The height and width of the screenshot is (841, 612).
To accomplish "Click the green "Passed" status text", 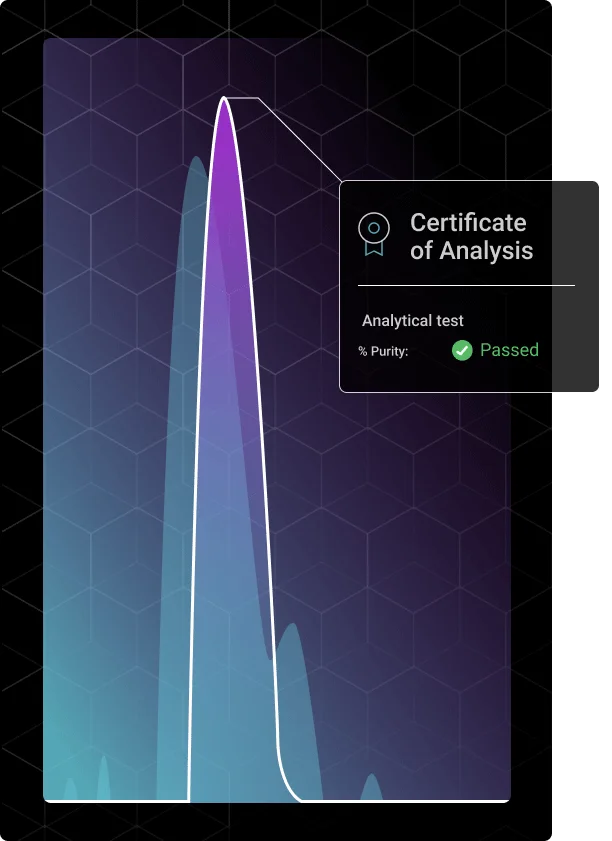I will [509, 350].
